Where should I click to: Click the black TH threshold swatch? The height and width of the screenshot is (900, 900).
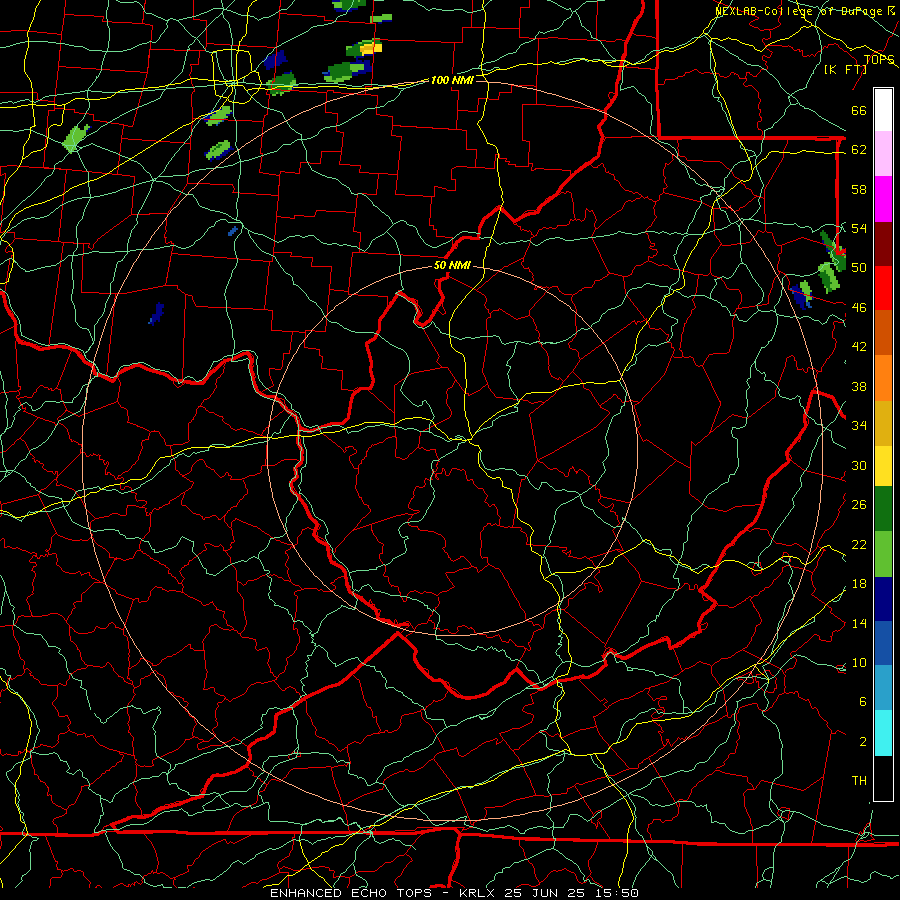click(883, 778)
